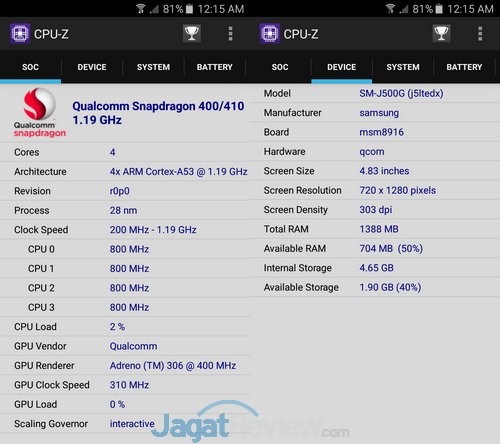Viewport: 500px width, 444px height.
Task: Tap the Hardware value qcom
Action: (x=372, y=152)
